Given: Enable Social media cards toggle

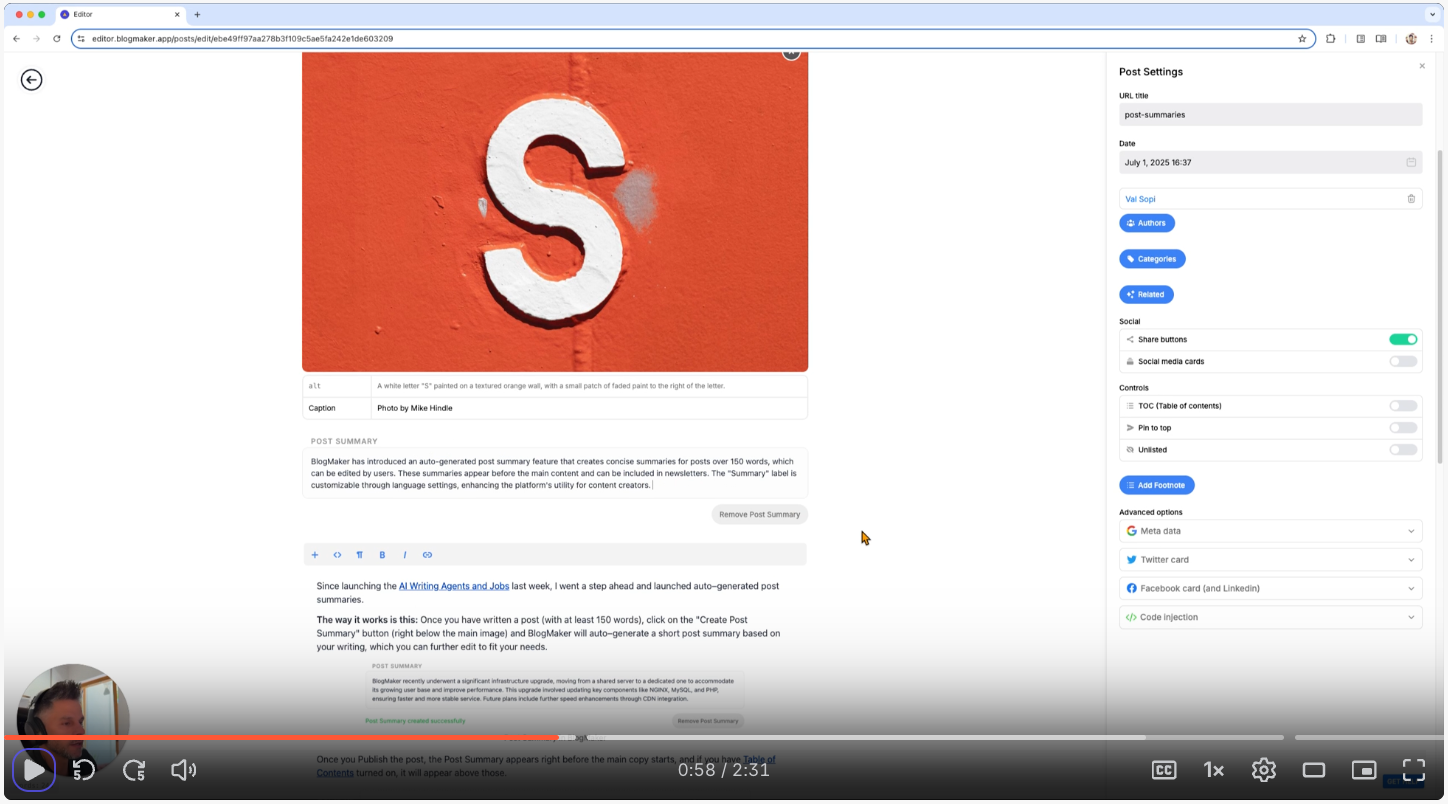Looking at the screenshot, I should (1403, 362).
